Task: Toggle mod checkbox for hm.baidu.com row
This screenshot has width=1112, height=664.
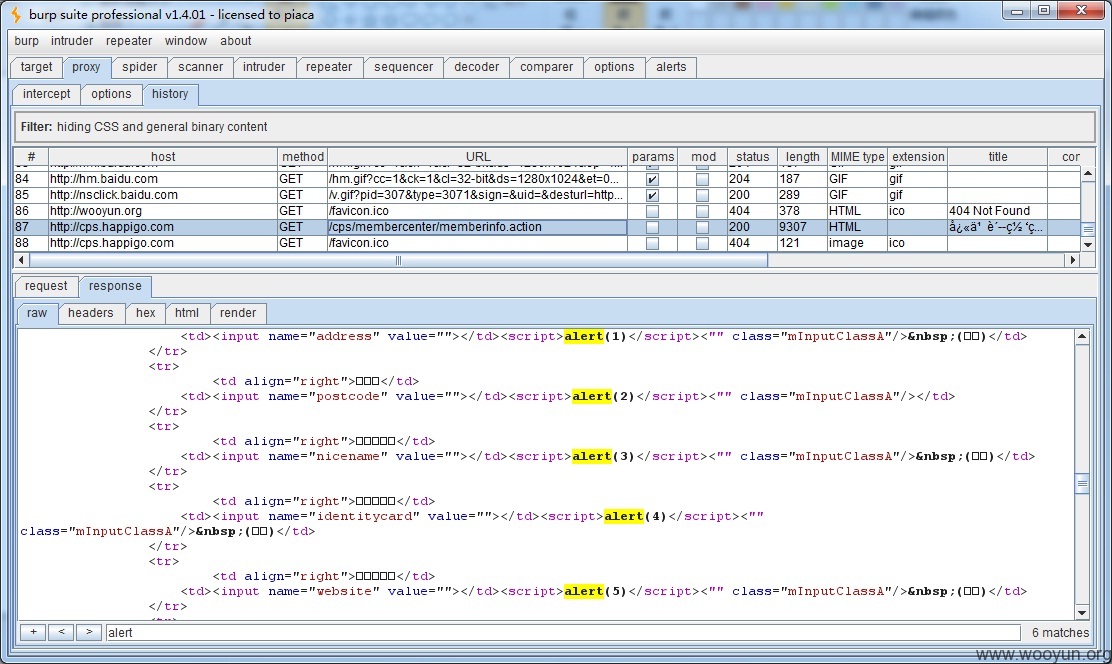Action: point(702,179)
